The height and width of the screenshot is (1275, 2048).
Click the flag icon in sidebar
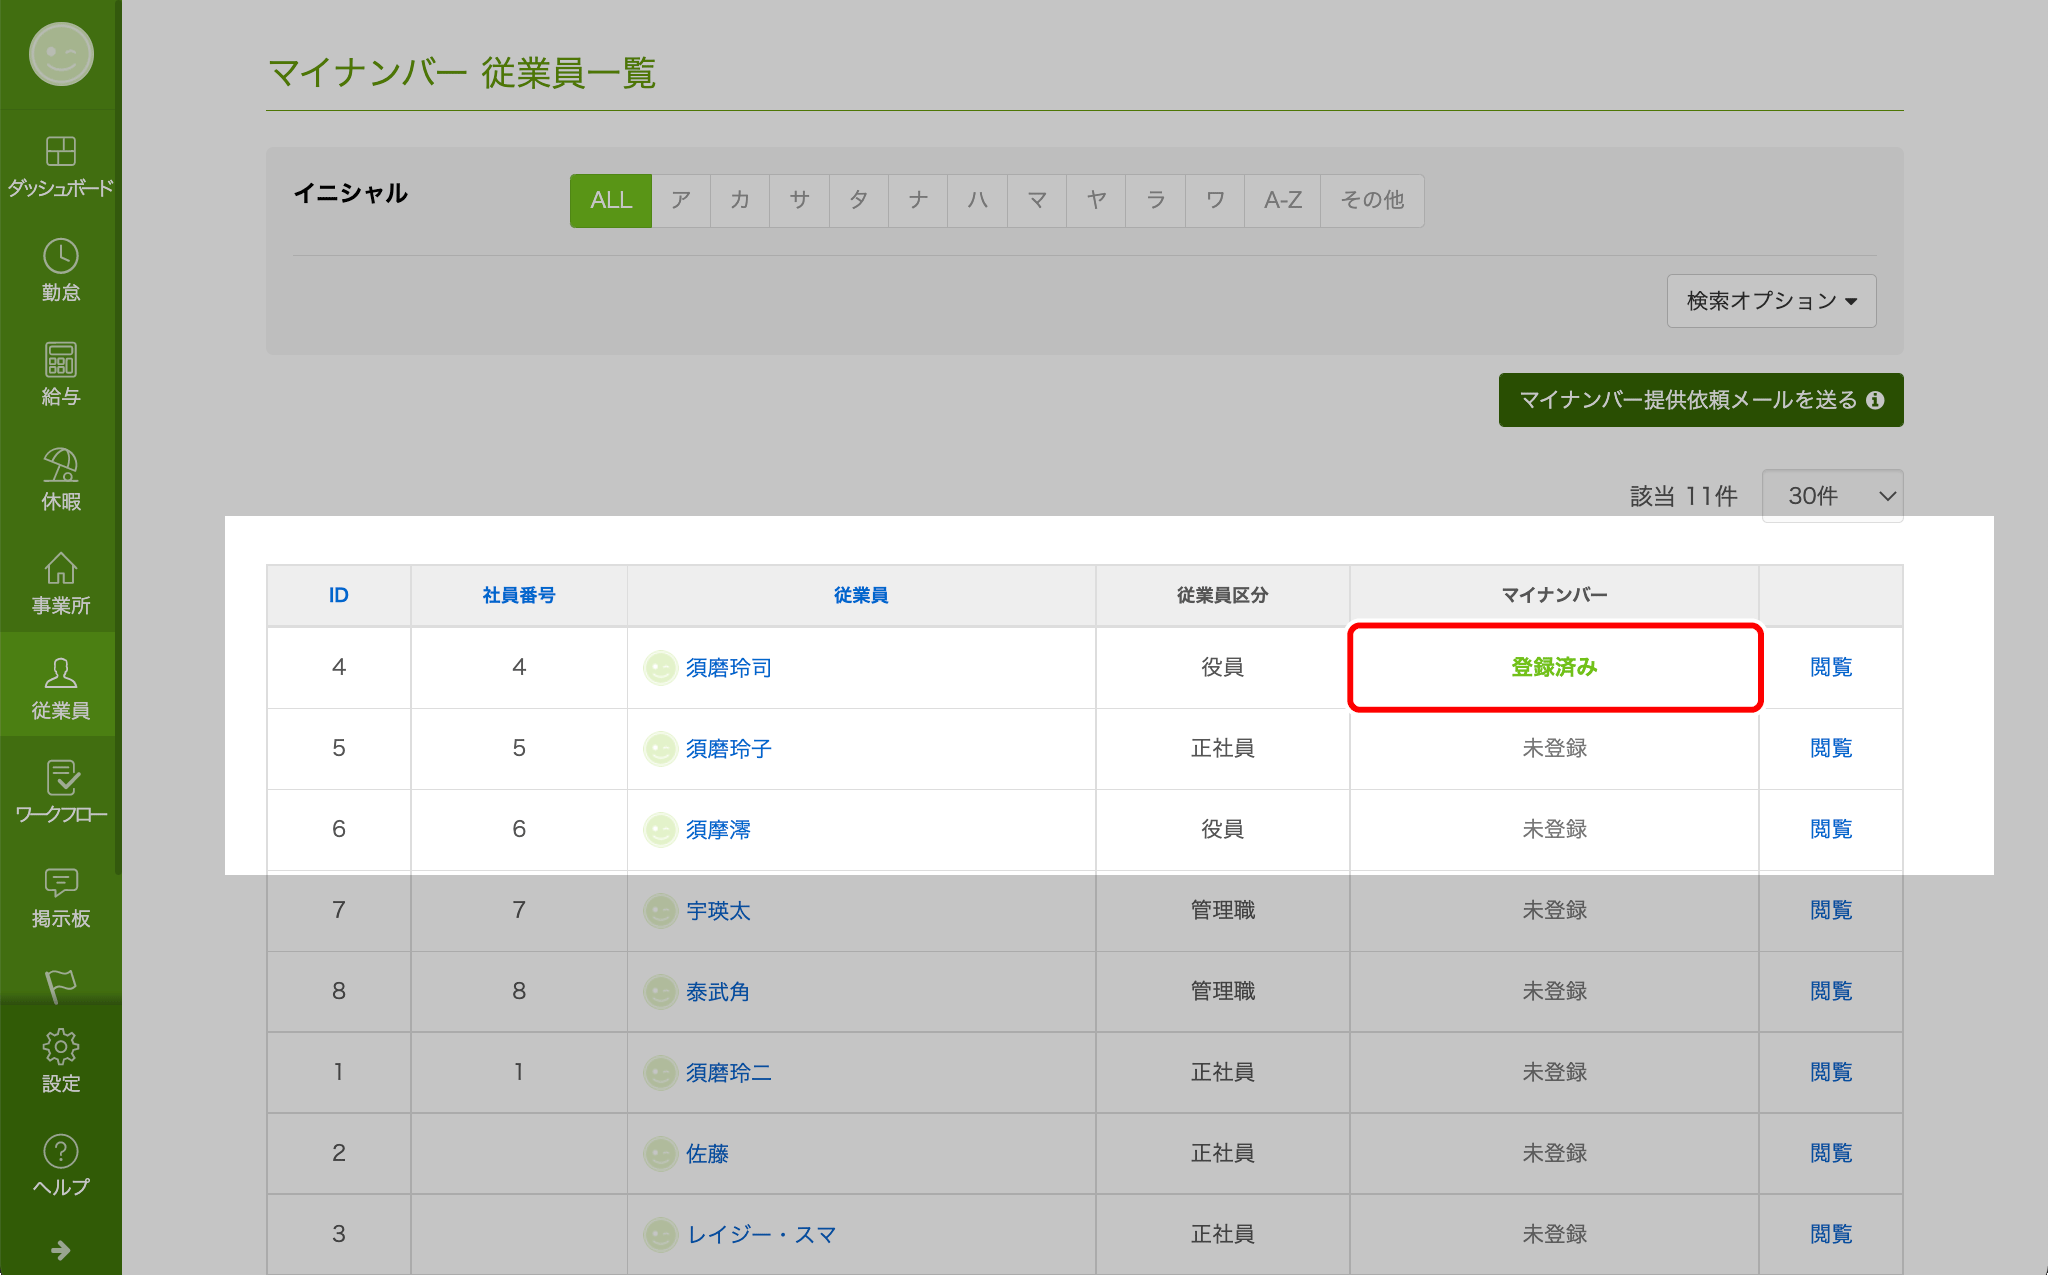[60, 985]
